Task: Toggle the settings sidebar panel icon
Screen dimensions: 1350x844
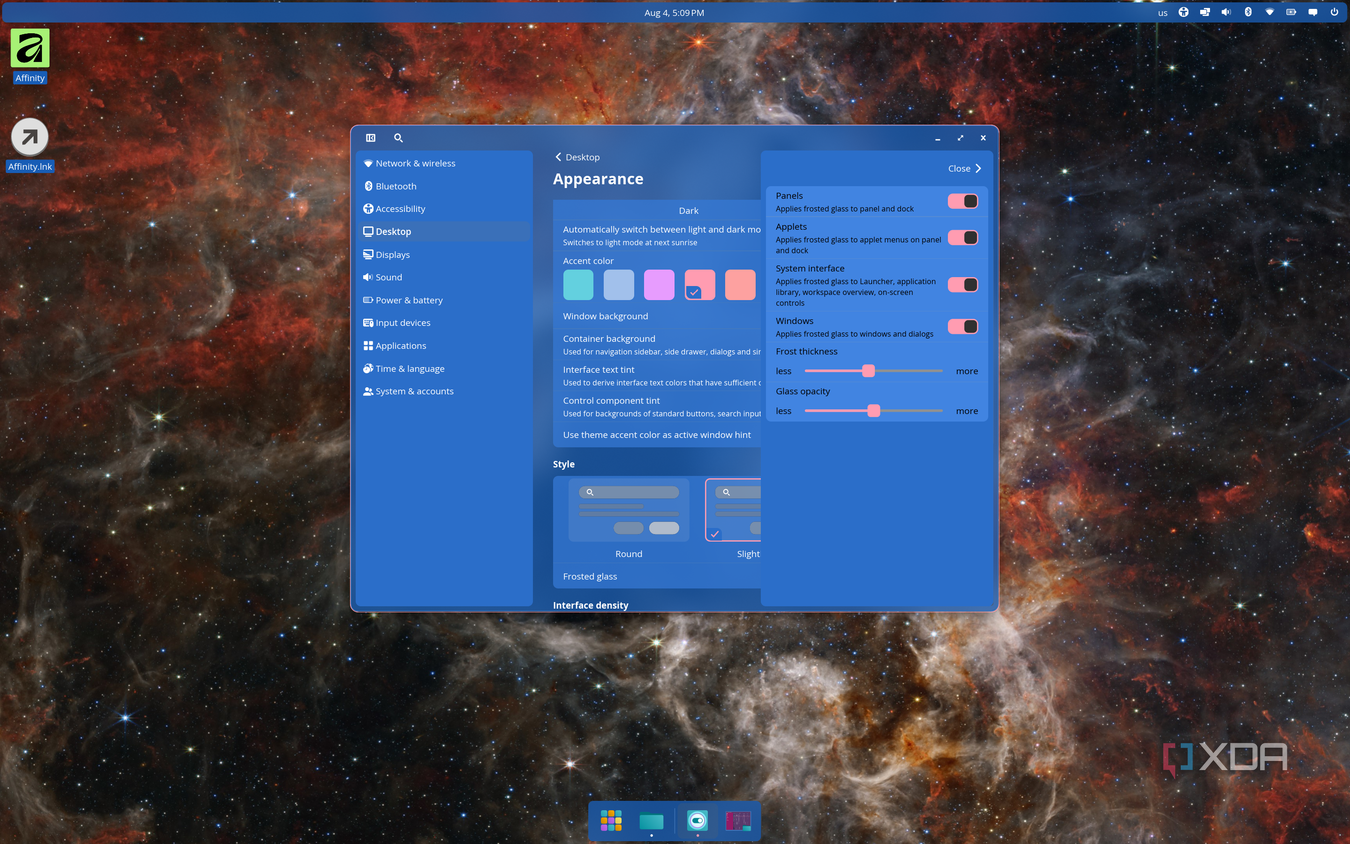Action: (370, 138)
